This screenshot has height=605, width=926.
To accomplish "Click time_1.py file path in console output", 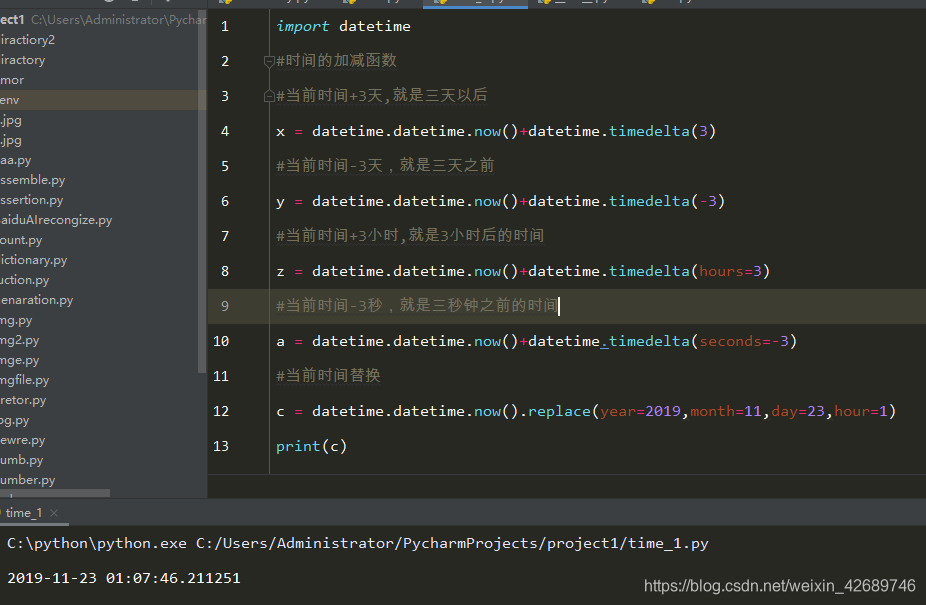I will coord(452,544).
